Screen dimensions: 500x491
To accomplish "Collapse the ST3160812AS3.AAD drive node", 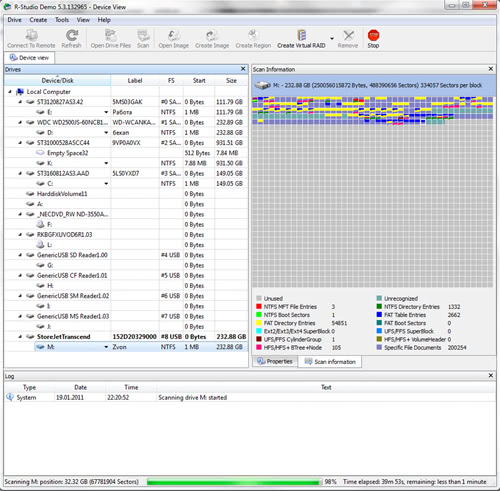I will pos(20,173).
